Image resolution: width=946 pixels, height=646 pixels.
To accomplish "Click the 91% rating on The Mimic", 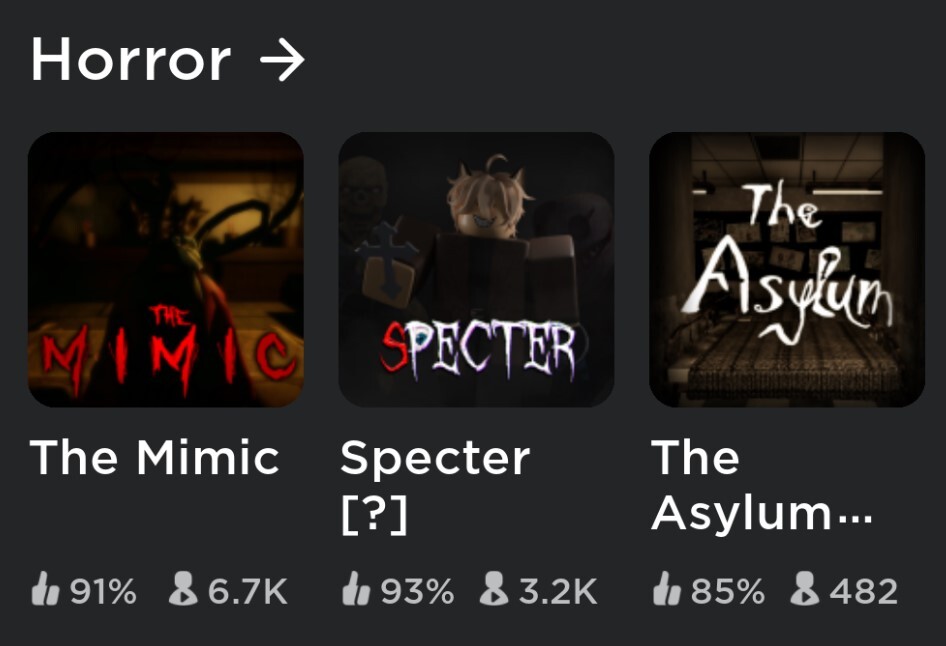I will tap(103, 591).
